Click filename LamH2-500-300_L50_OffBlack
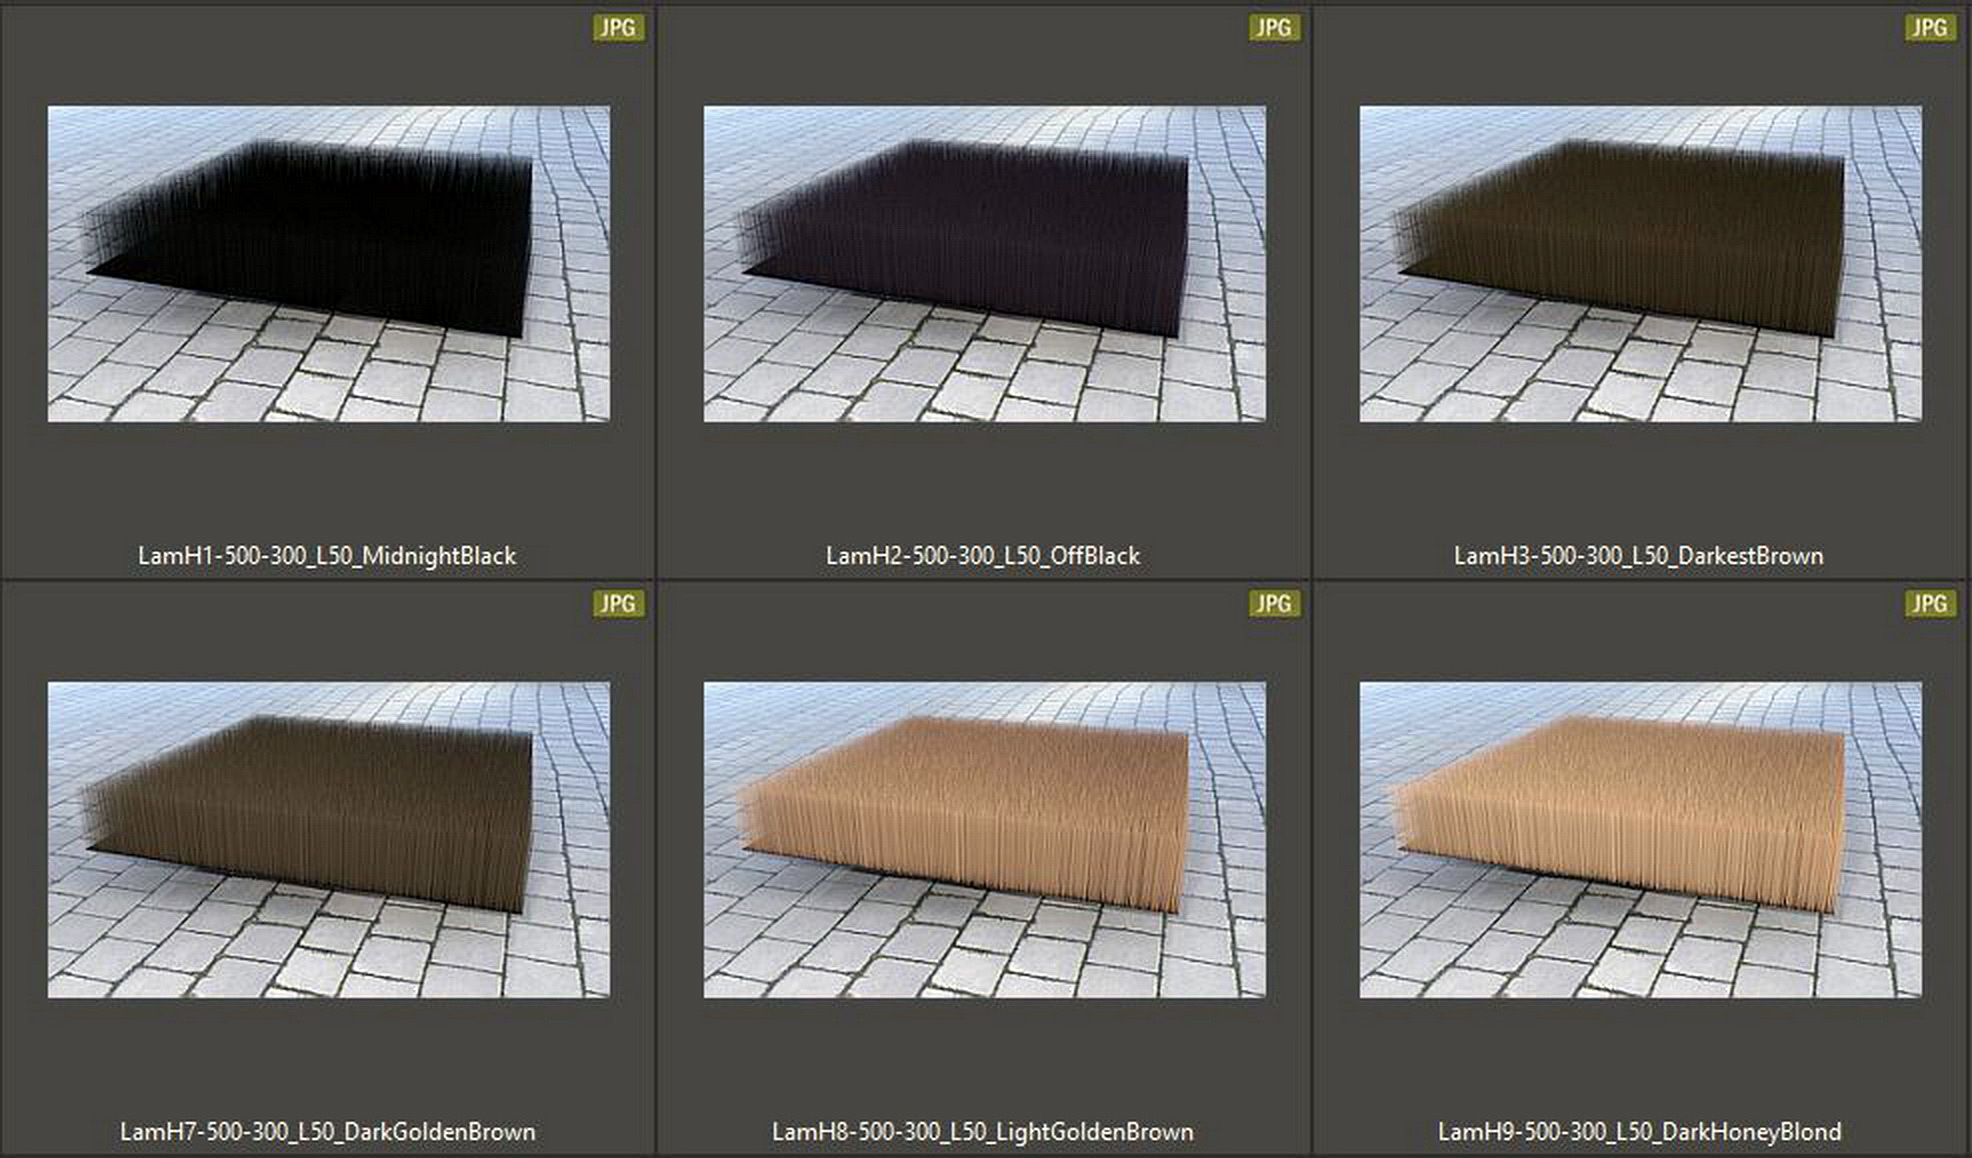The image size is (1972, 1158). coord(983,556)
